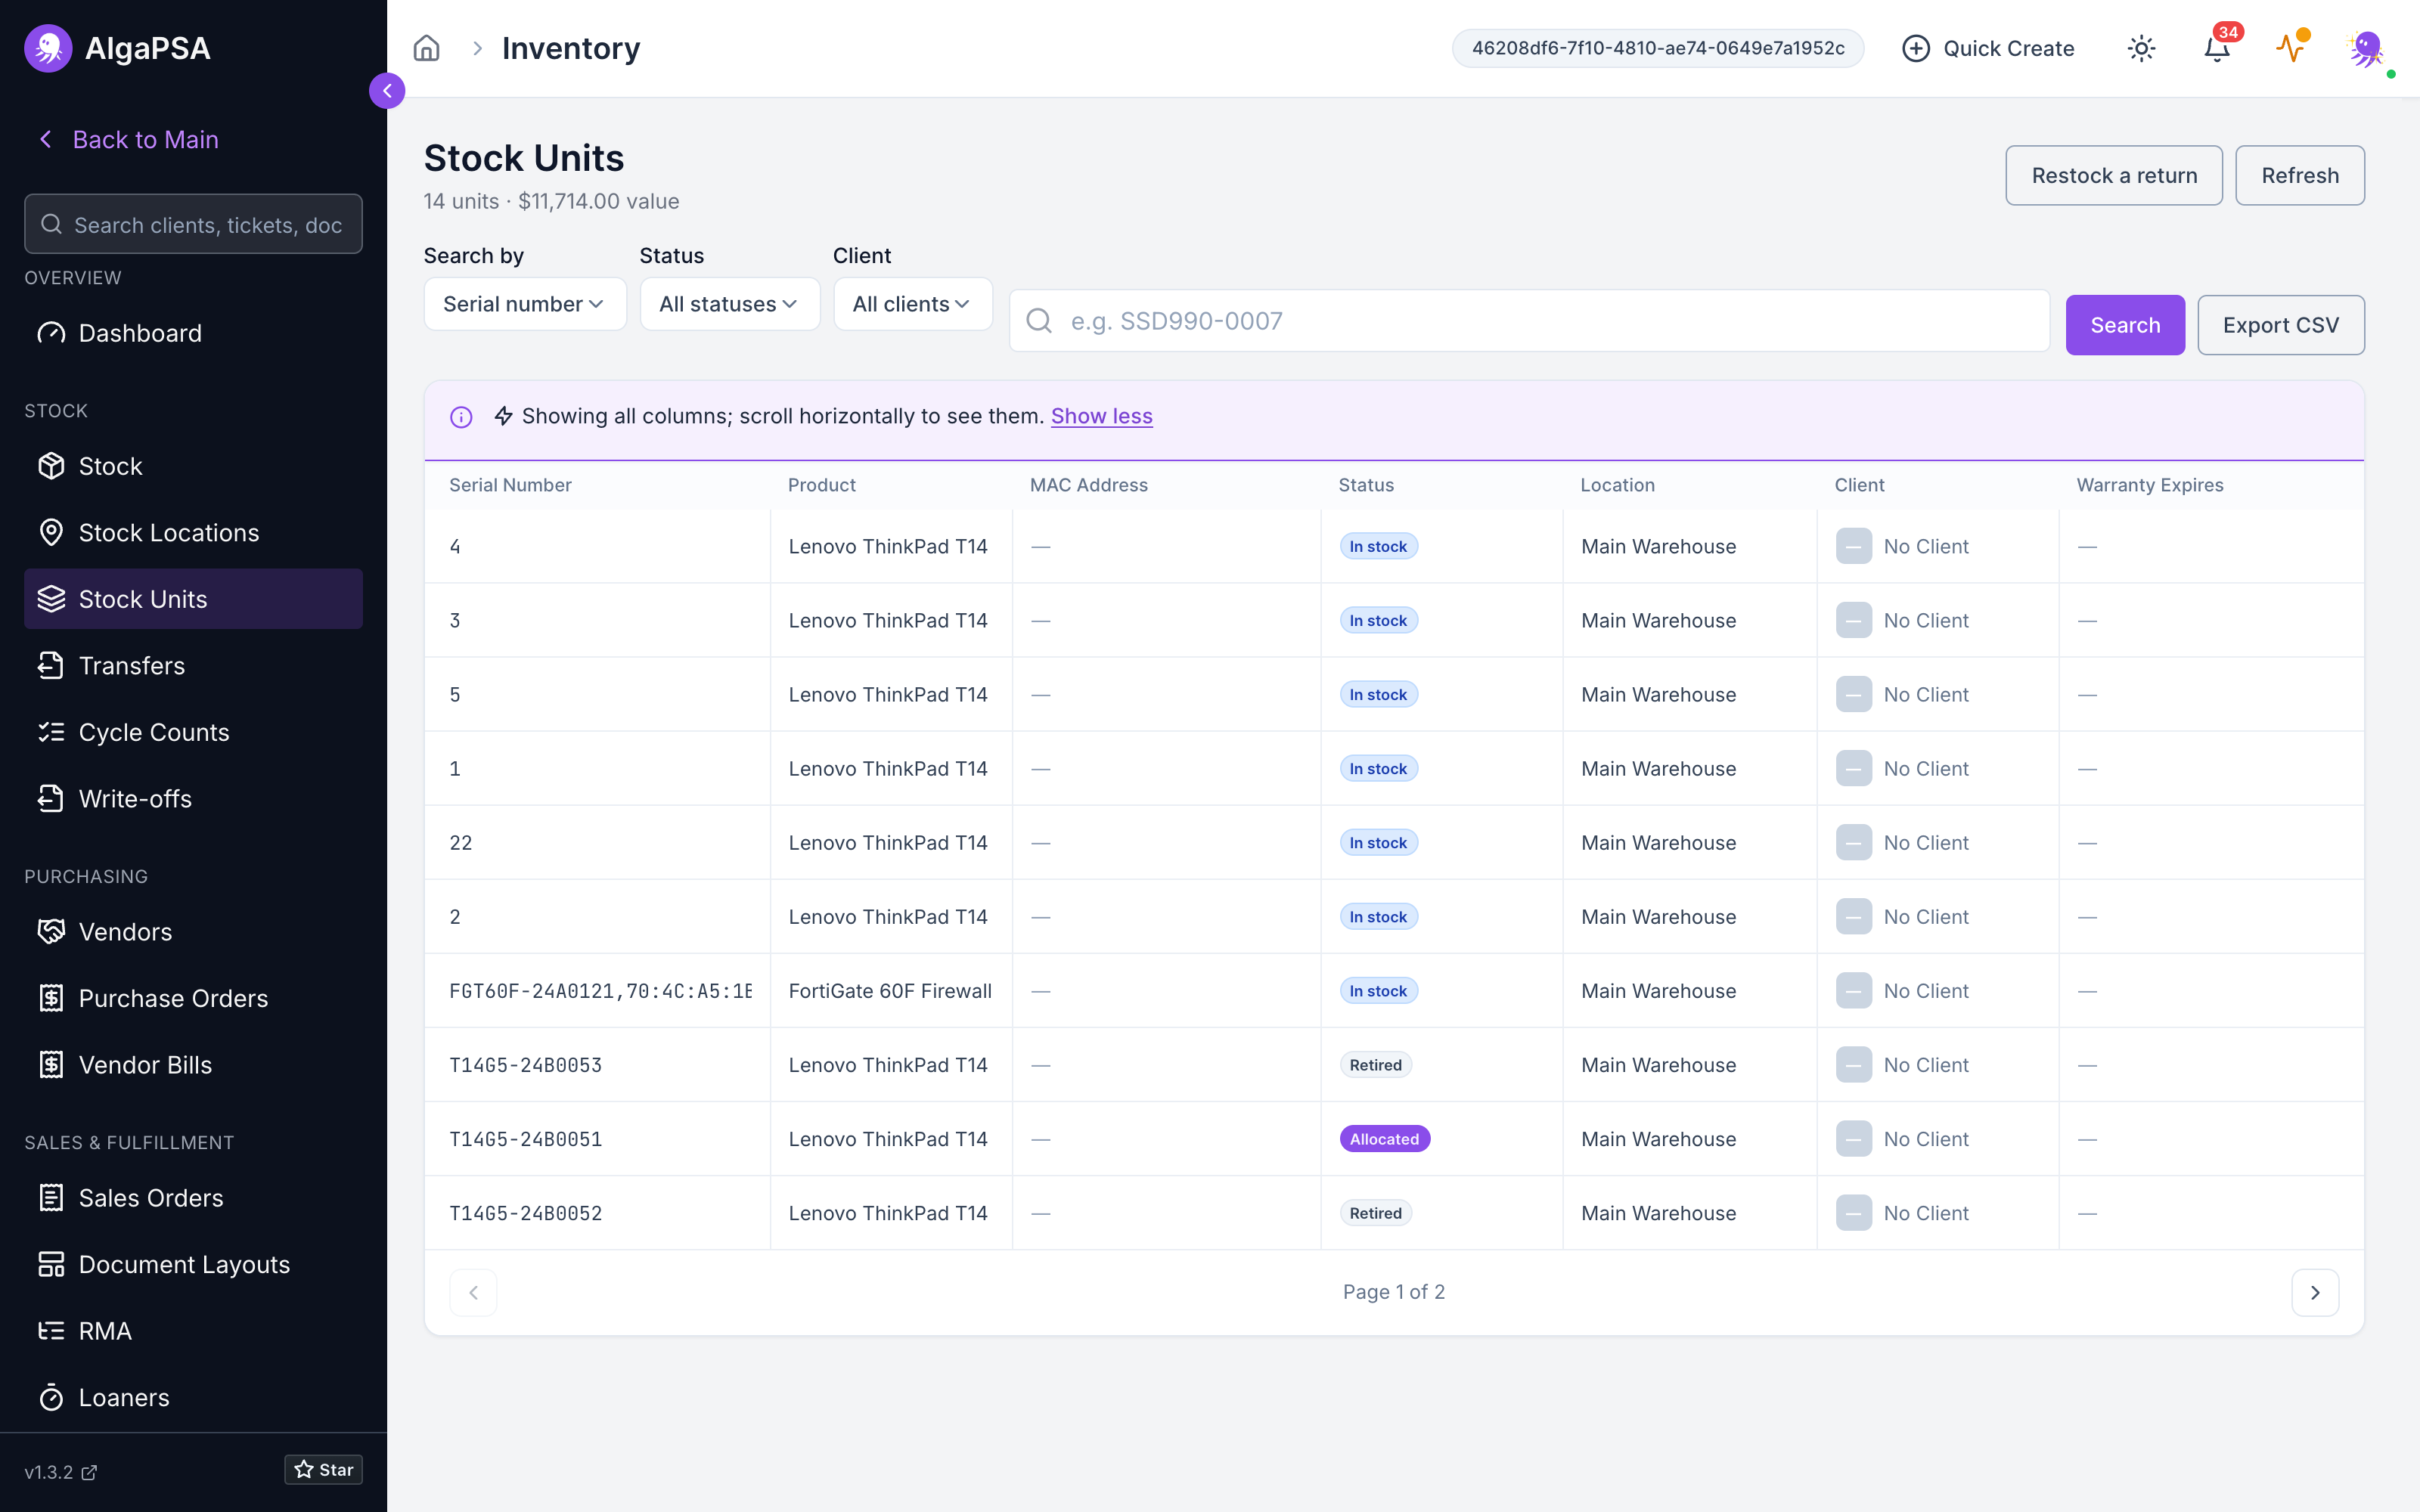The width and height of the screenshot is (2420, 1512).
Task: Open the All statuses filter dropdown
Action: (730, 304)
